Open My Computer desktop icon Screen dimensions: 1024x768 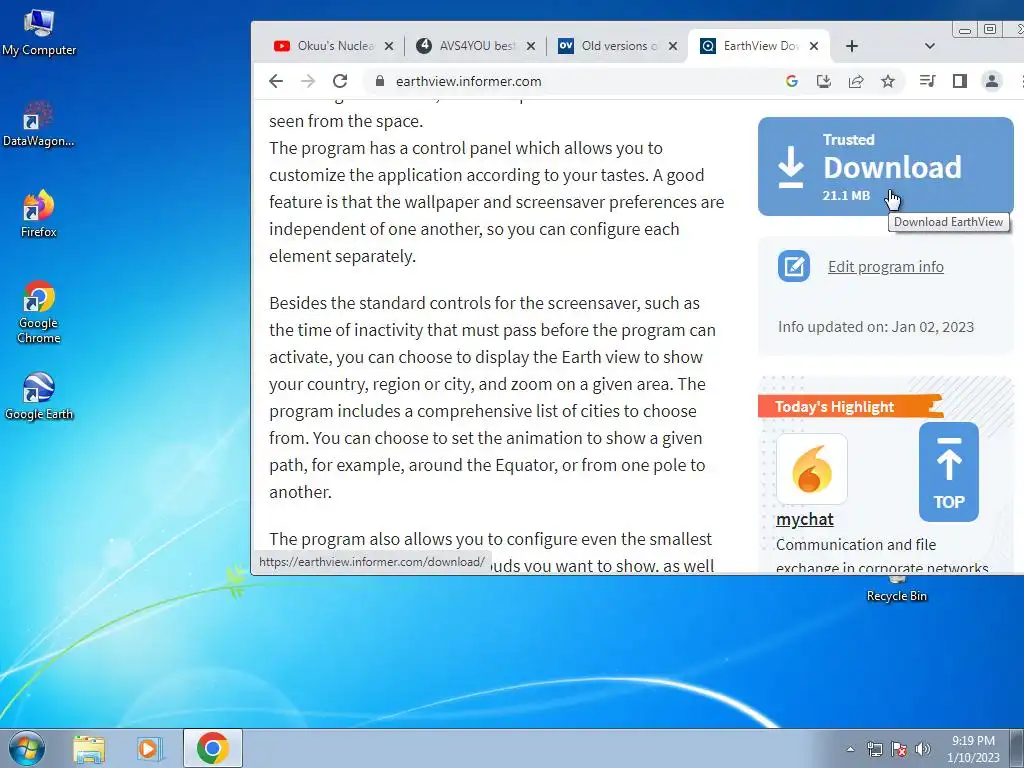pos(39,33)
